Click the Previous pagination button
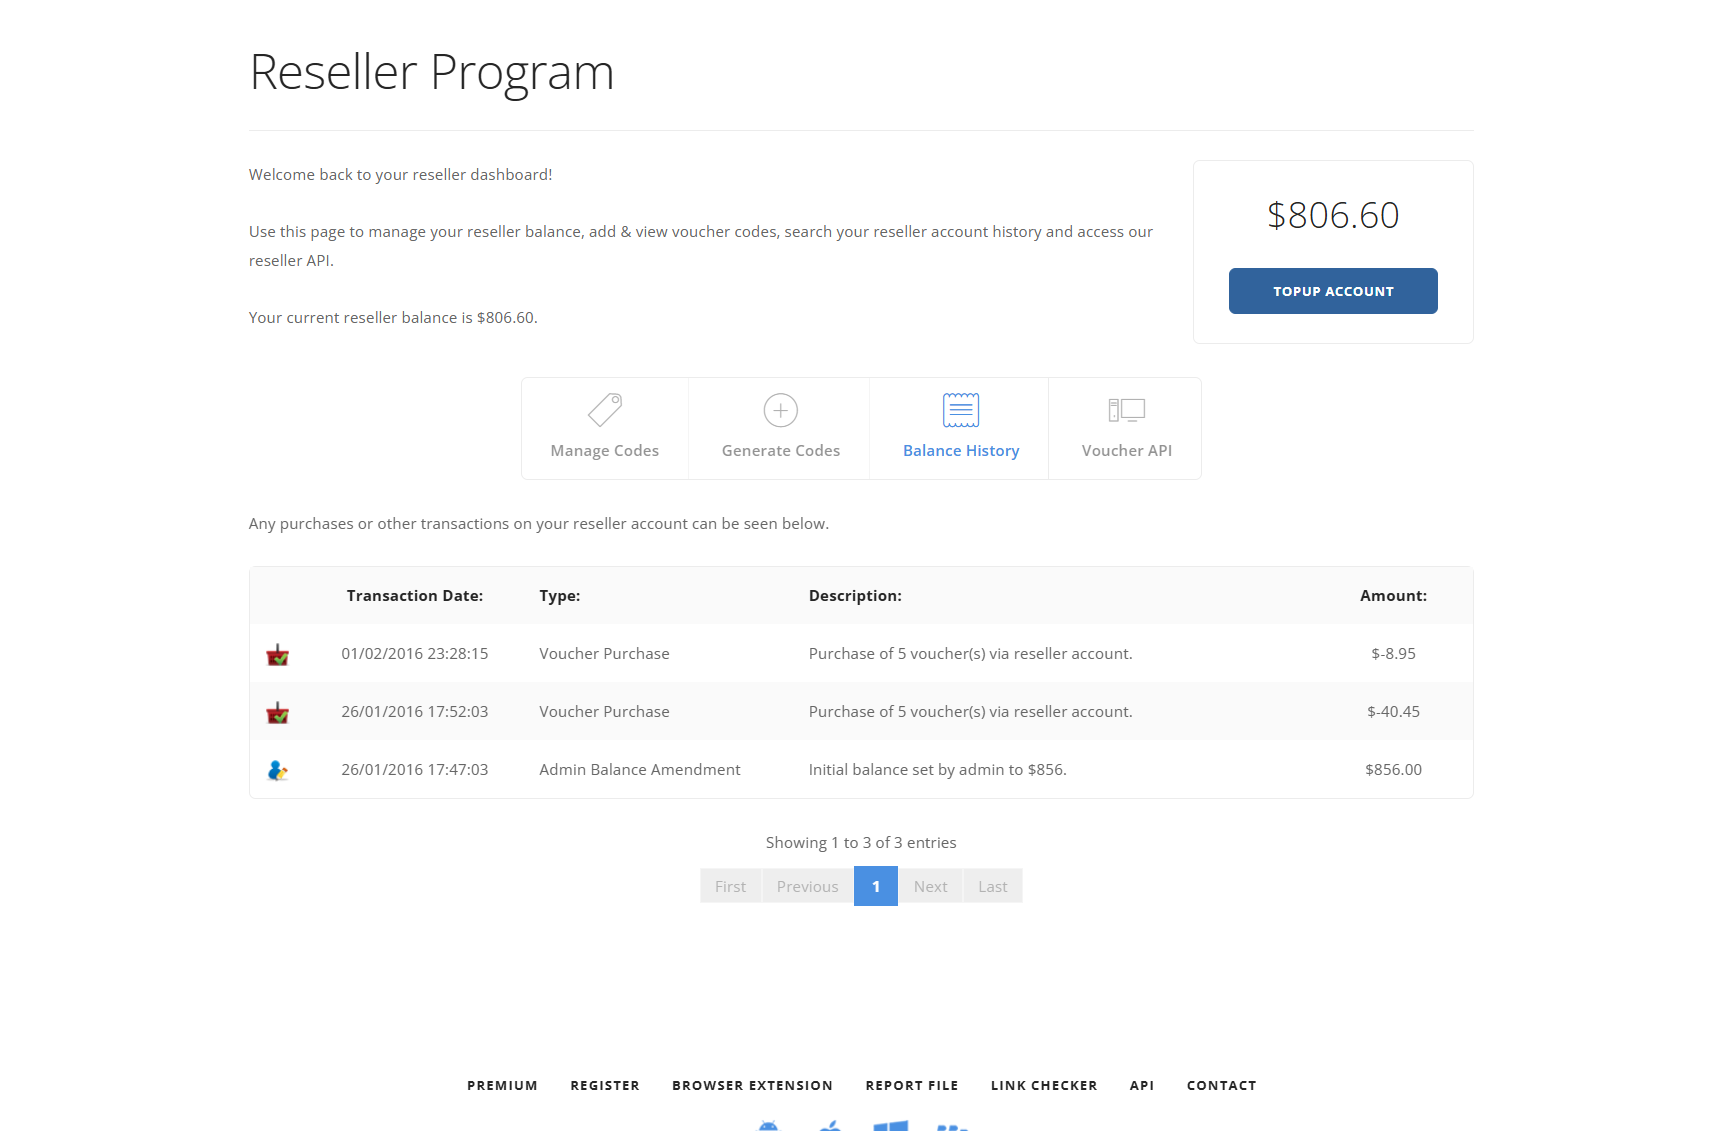Viewport: 1723px width, 1131px height. click(x=807, y=887)
